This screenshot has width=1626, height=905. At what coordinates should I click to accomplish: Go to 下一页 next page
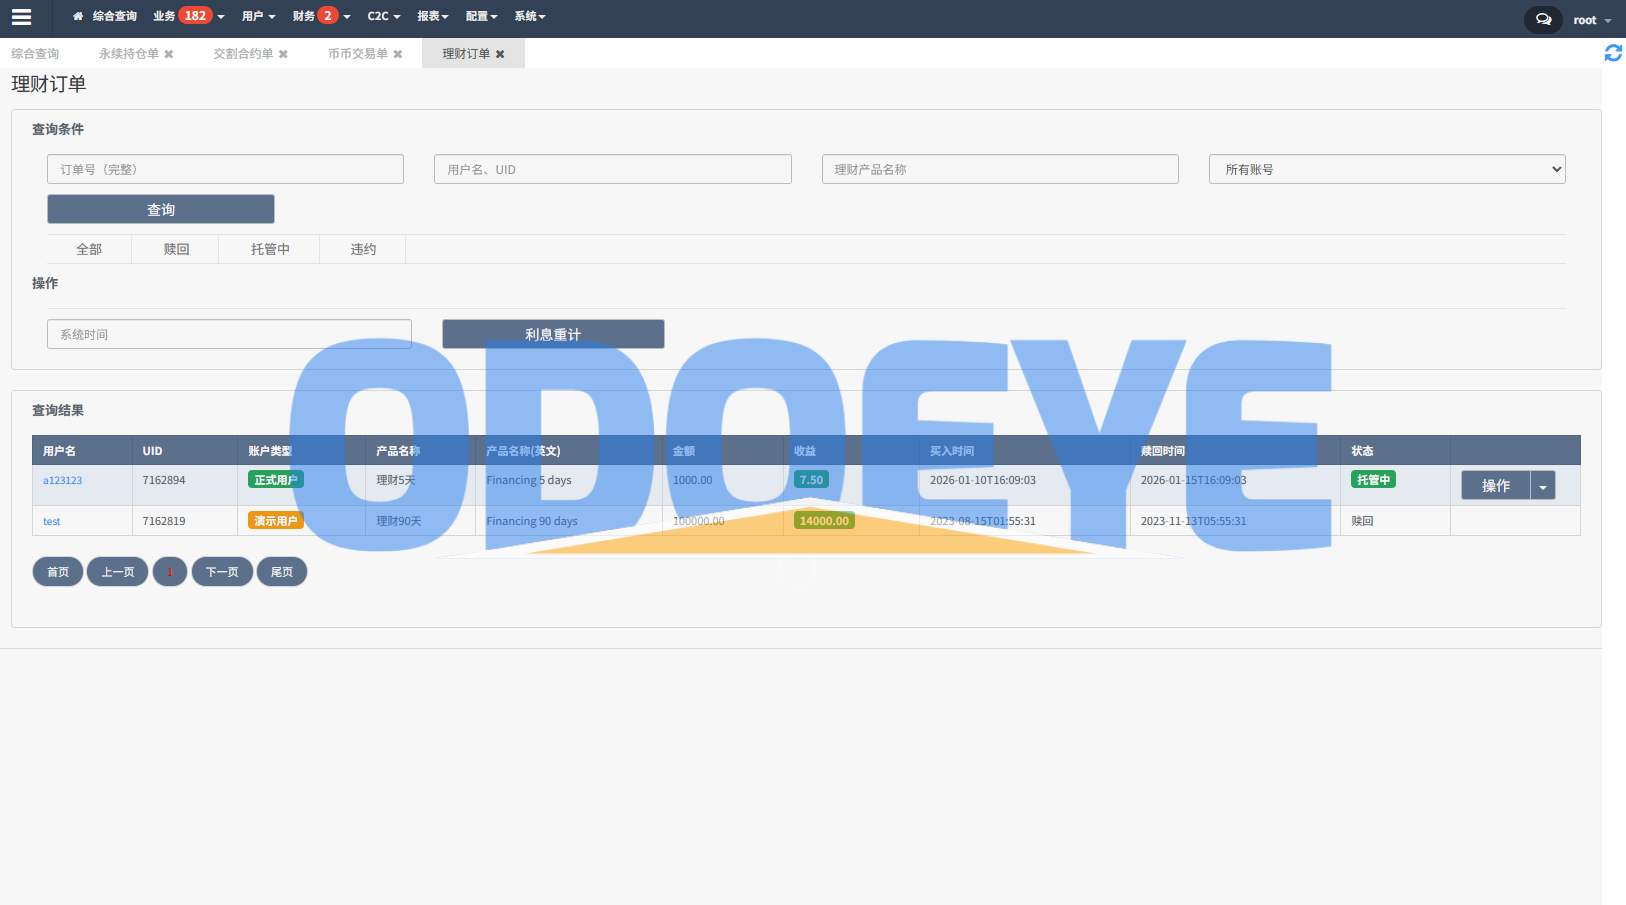(x=222, y=572)
